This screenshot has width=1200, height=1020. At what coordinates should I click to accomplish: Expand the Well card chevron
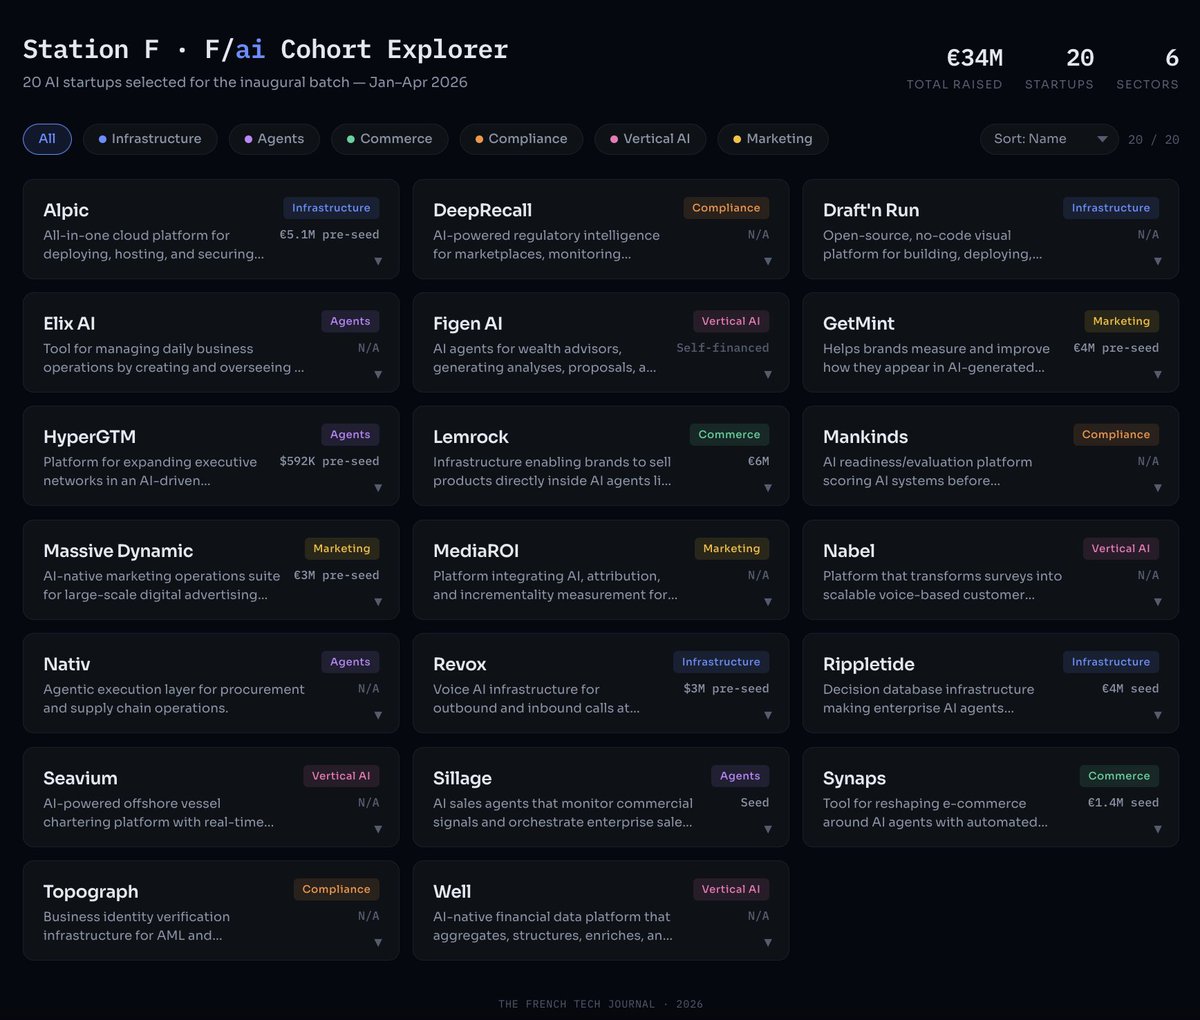[768, 942]
